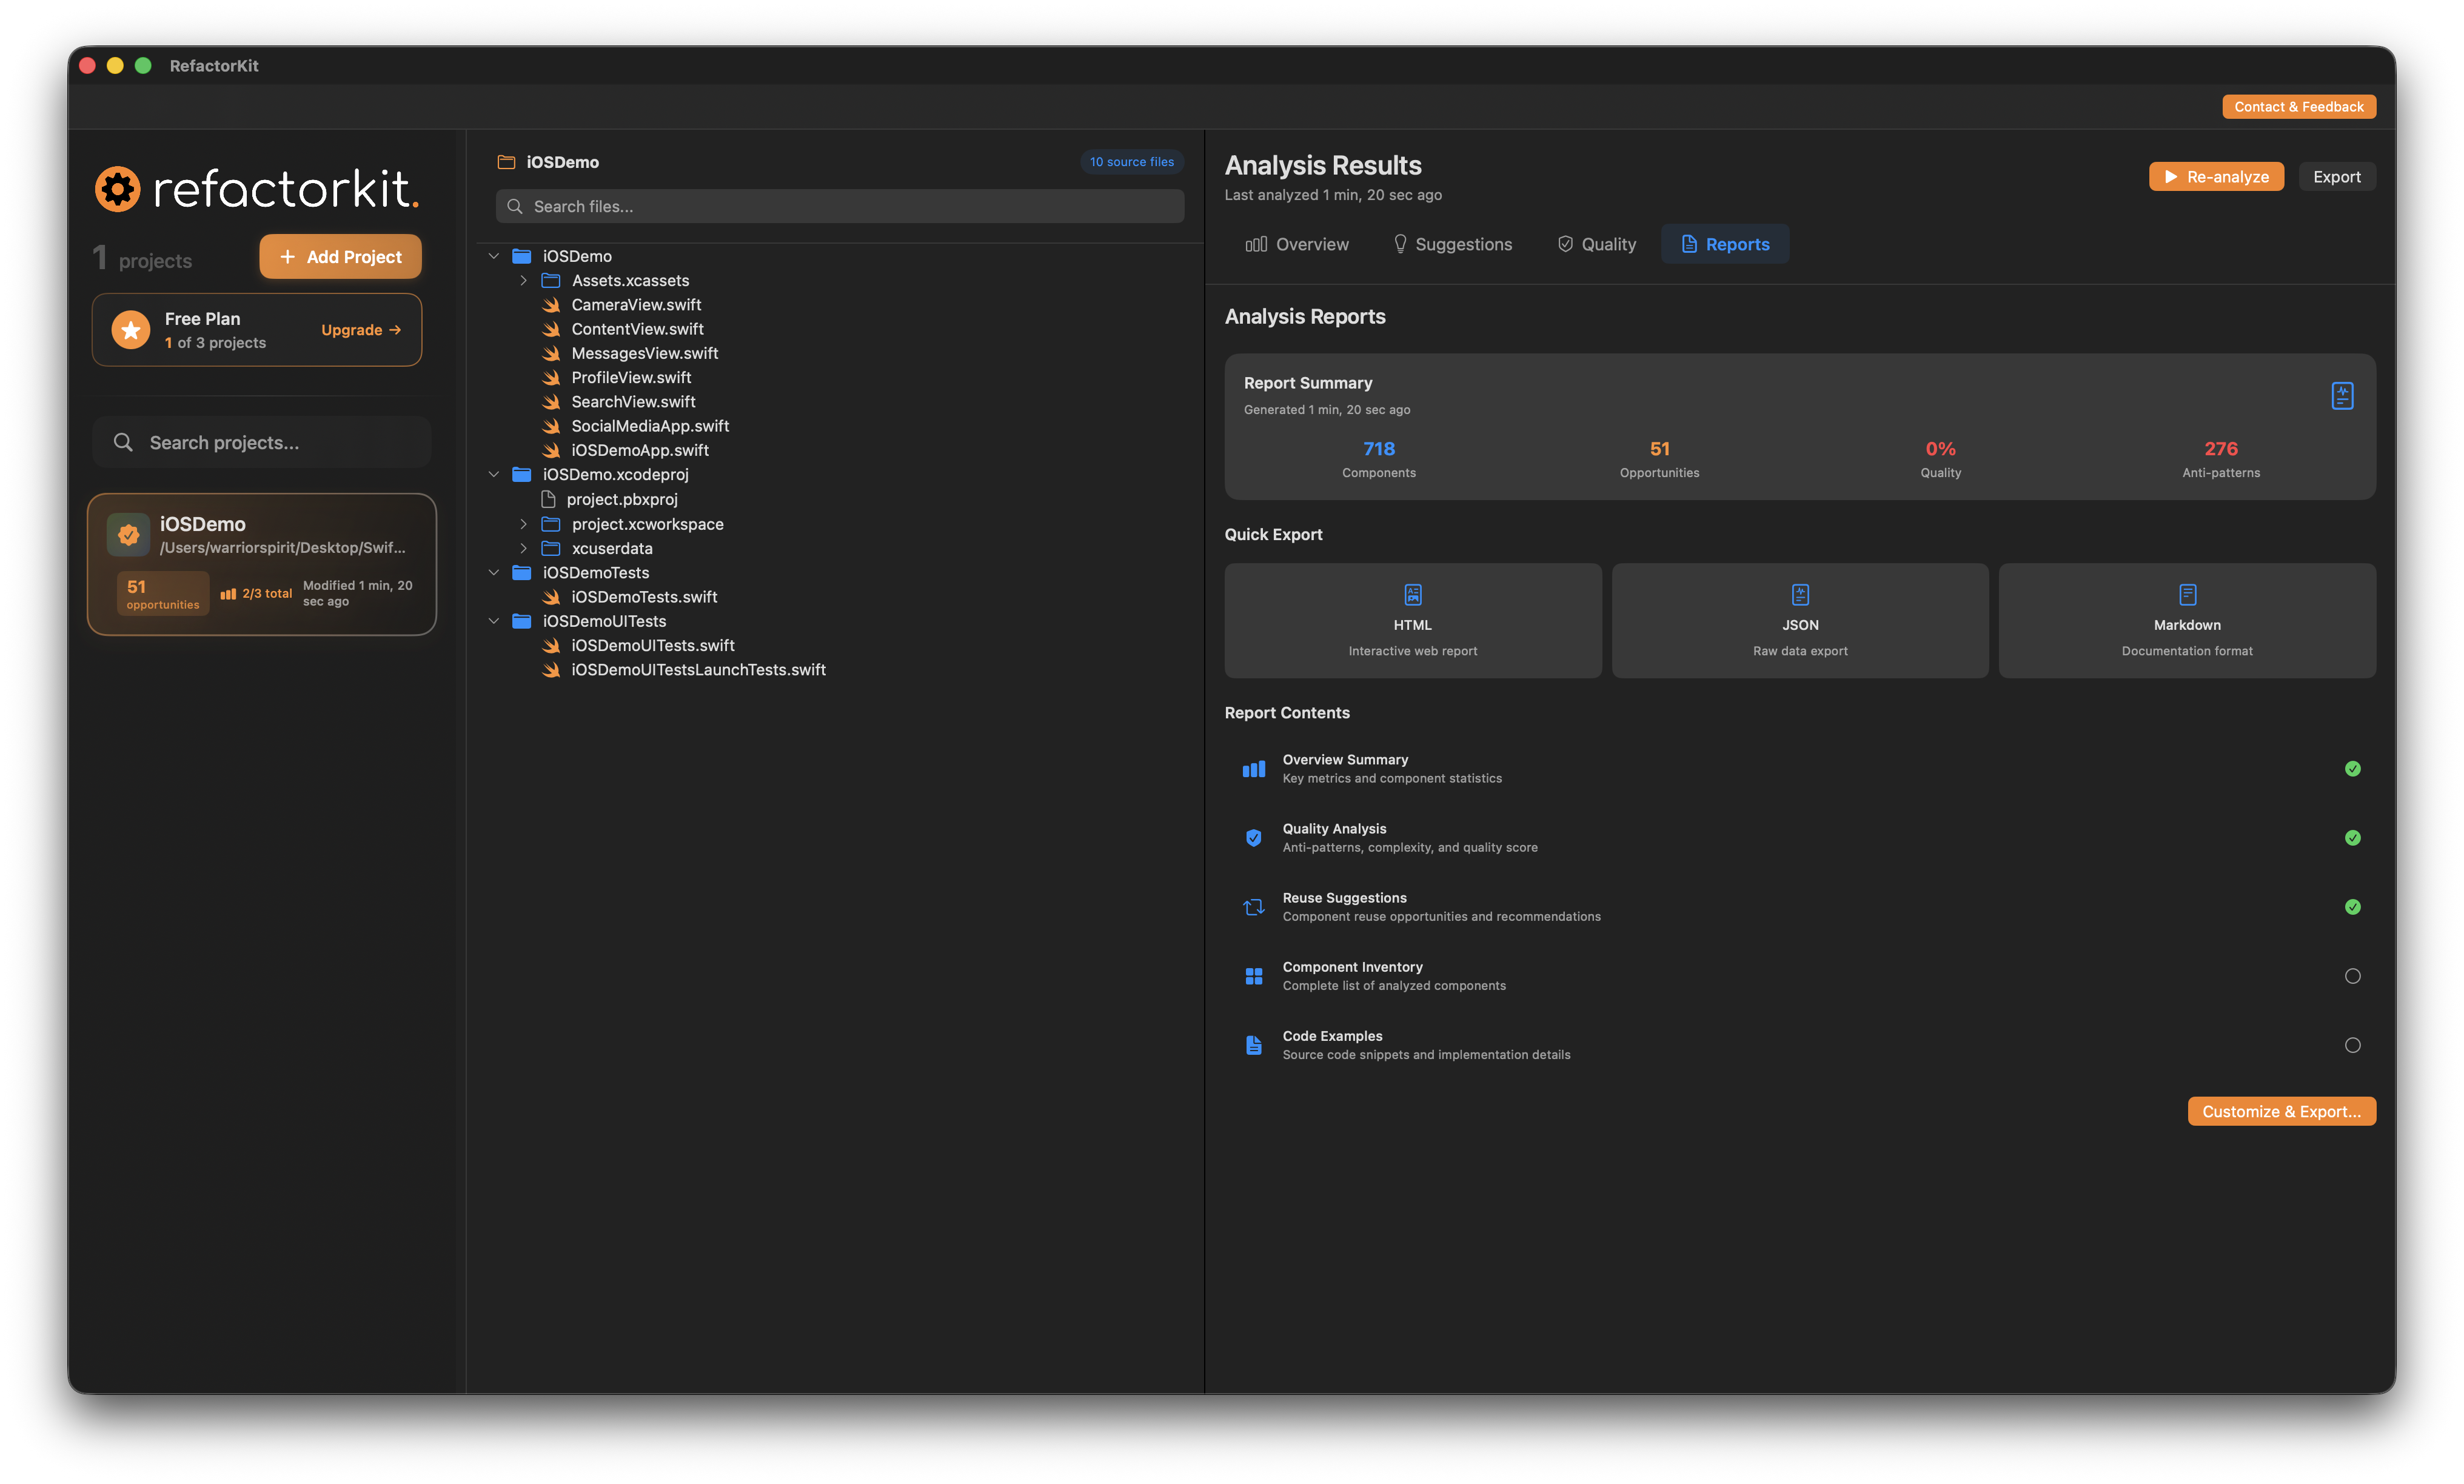This screenshot has height=1484, width=2464.
Task: Expand the project.xcworkspace chevron
Action: [523, 524]
